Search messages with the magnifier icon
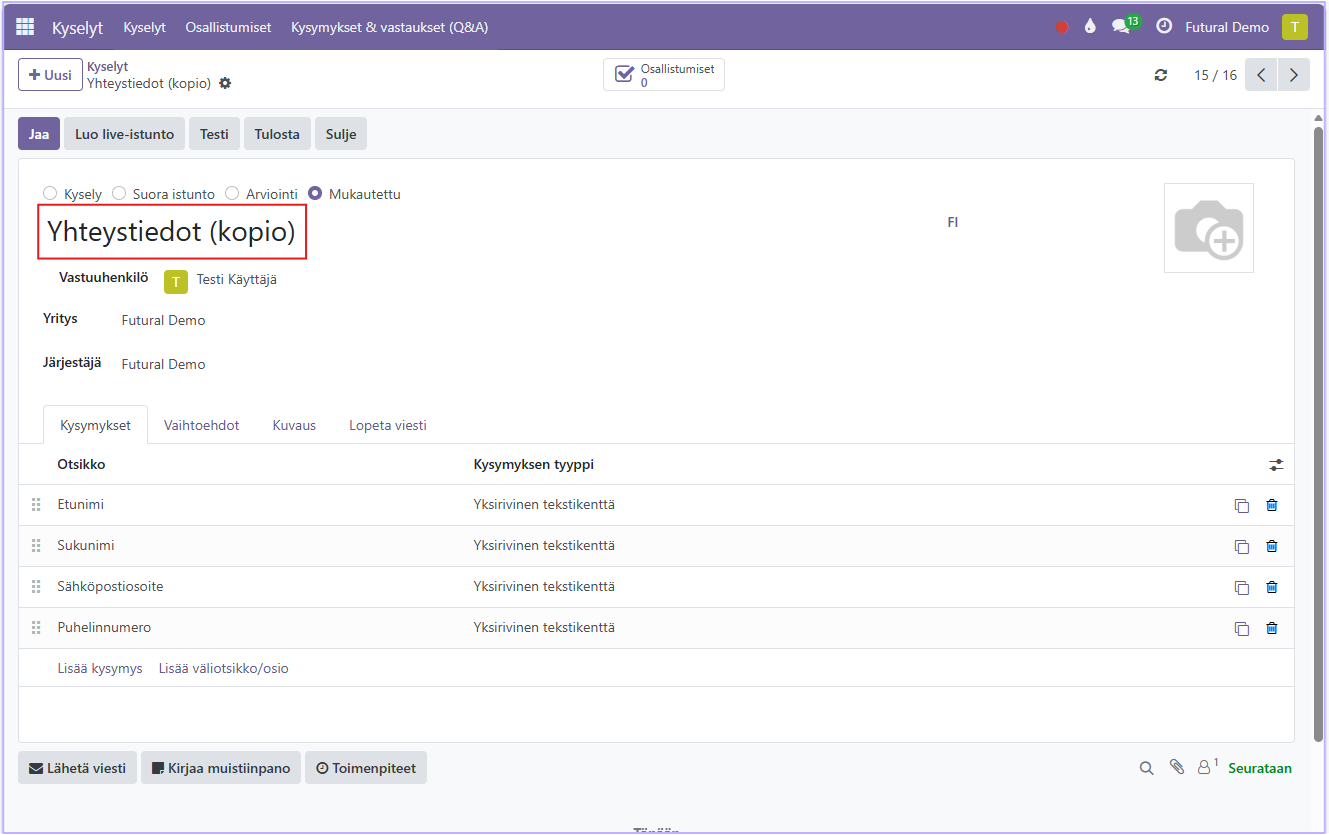 [x=1147, y=768]
